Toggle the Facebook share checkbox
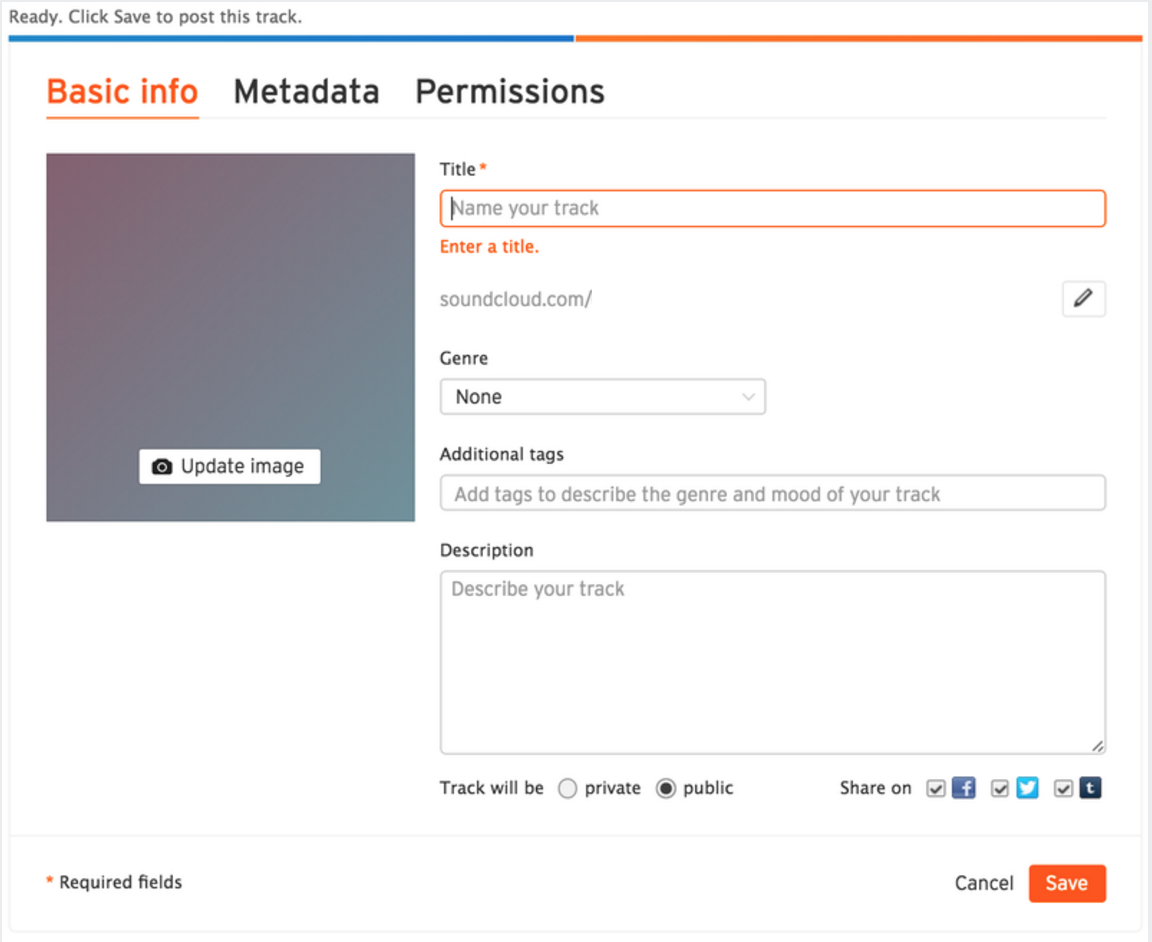Image resolution: width=1152 pixels, height=942 pixels. tap(936, 789)
